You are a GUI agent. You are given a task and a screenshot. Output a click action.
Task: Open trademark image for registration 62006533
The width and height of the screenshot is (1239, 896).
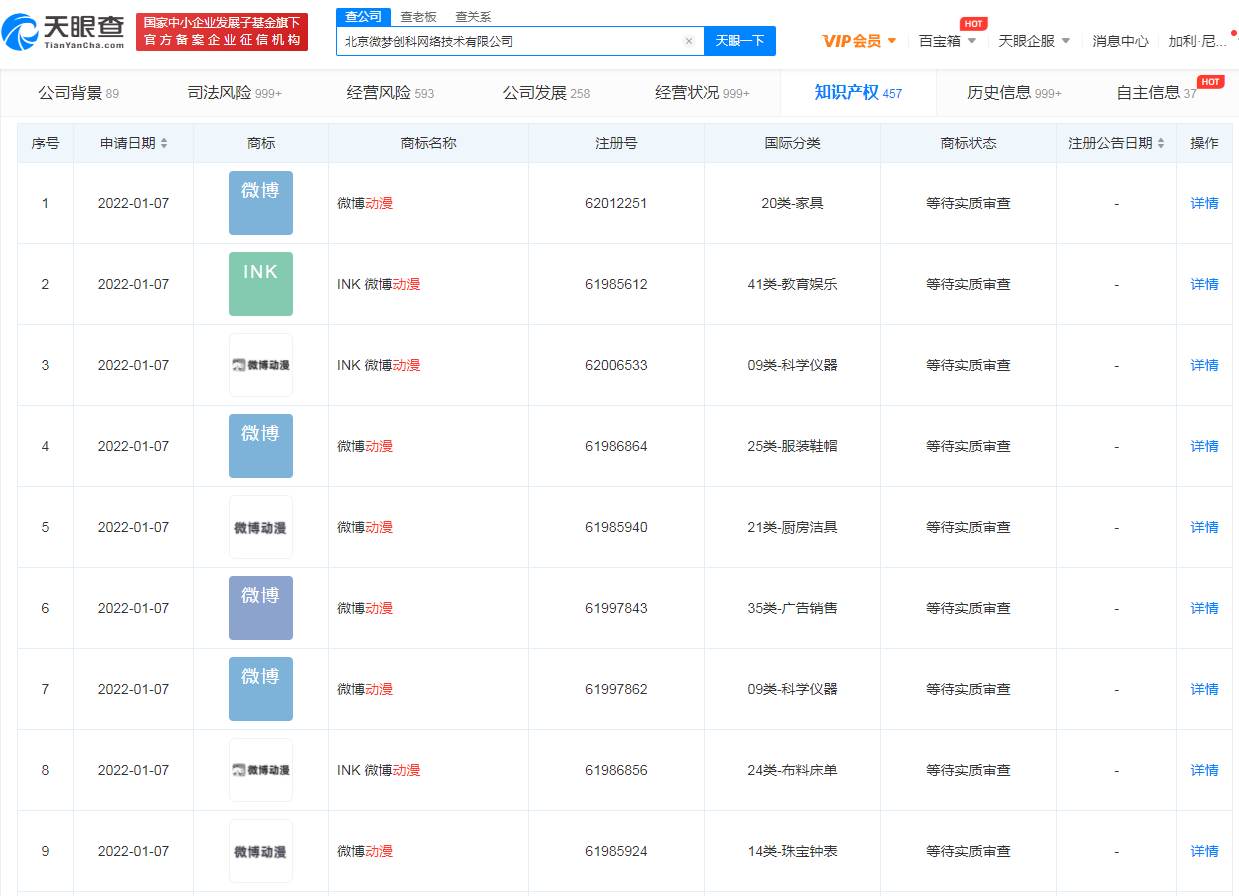coord(261,365)
